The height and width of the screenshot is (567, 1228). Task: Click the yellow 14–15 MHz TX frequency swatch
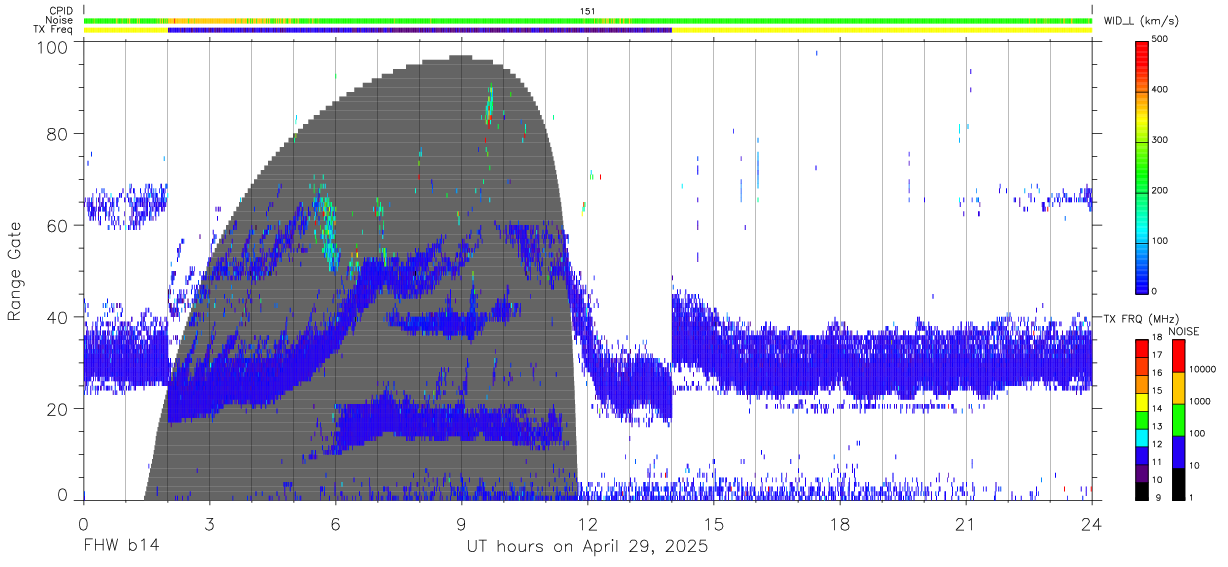tap(1142, 400)
